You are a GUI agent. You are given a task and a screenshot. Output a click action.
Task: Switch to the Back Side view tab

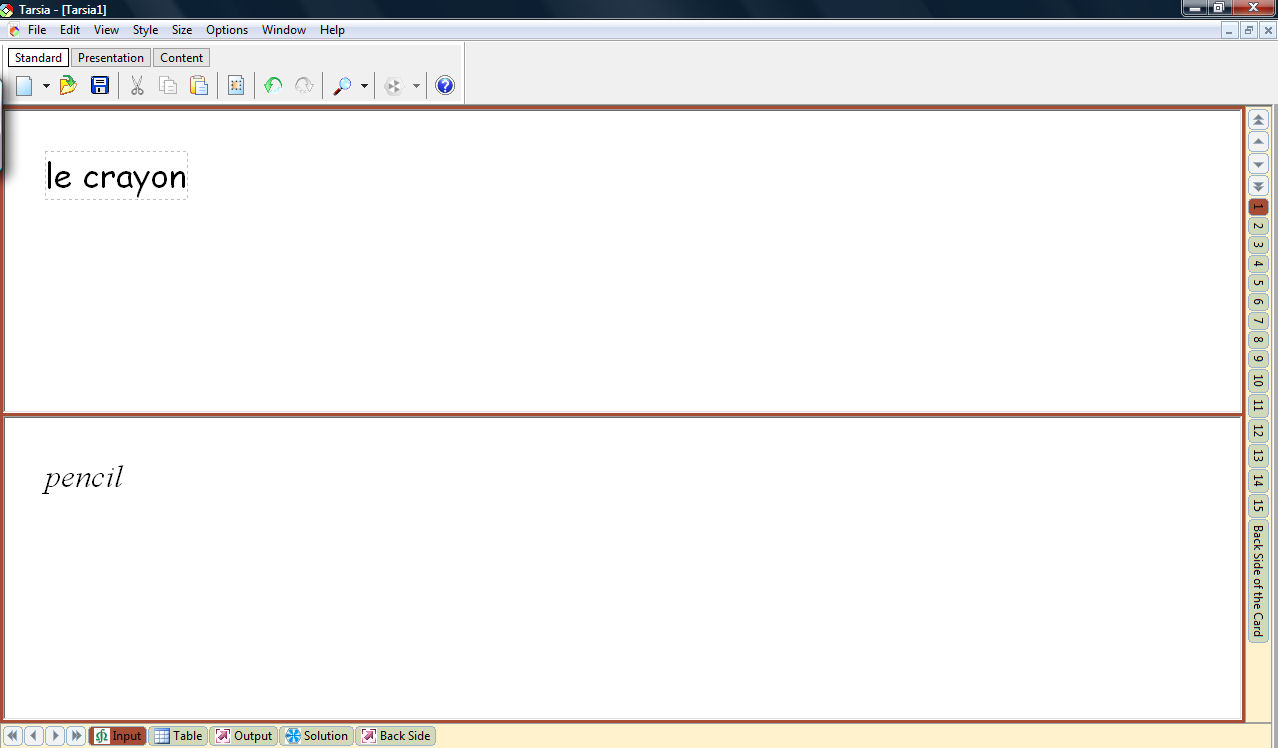(395, 736)
